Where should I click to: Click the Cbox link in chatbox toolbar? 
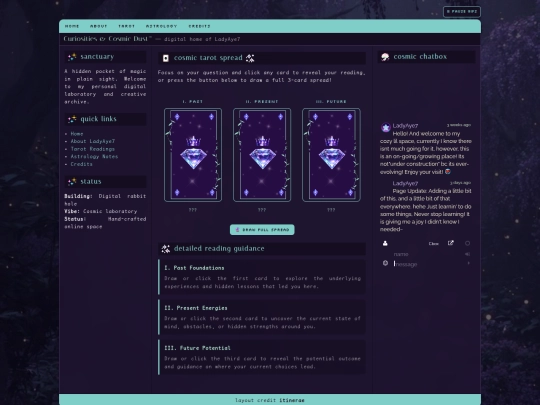(x=434, y=244)
